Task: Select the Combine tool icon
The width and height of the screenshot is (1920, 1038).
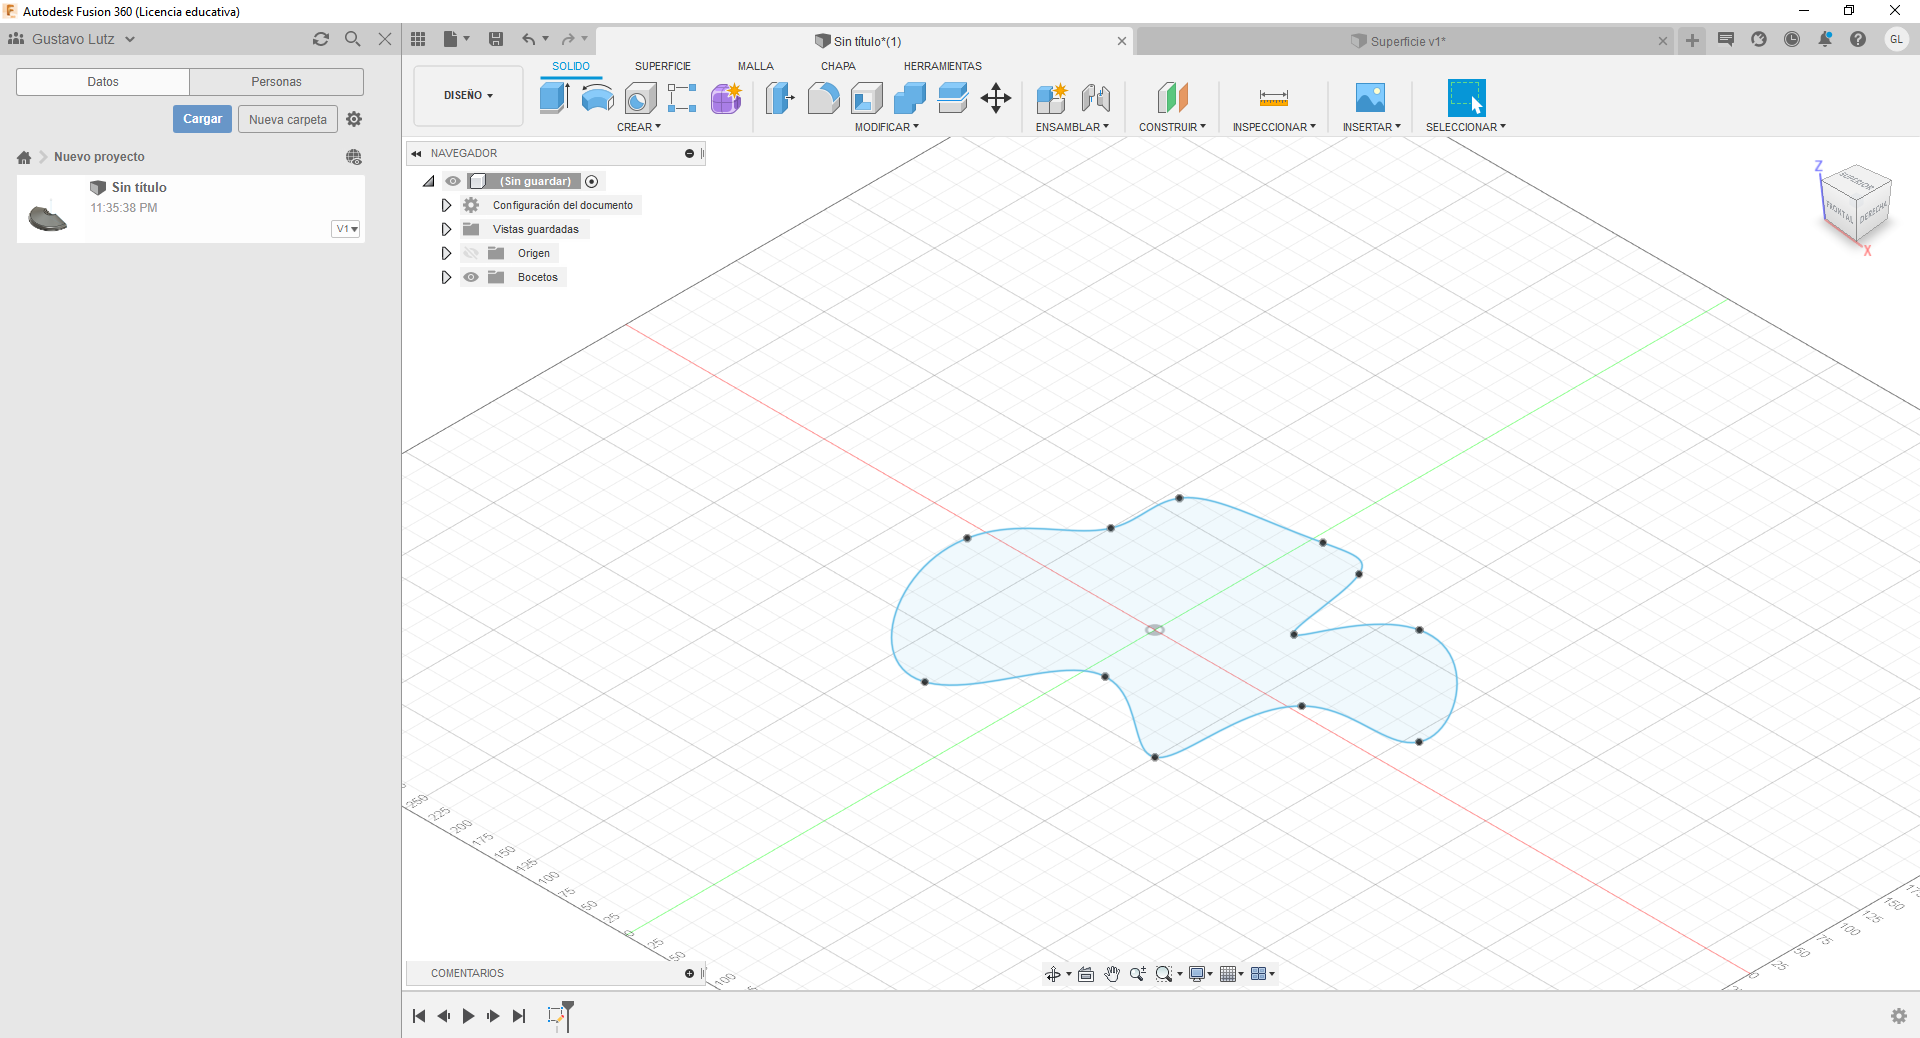Action: [910, 98]
